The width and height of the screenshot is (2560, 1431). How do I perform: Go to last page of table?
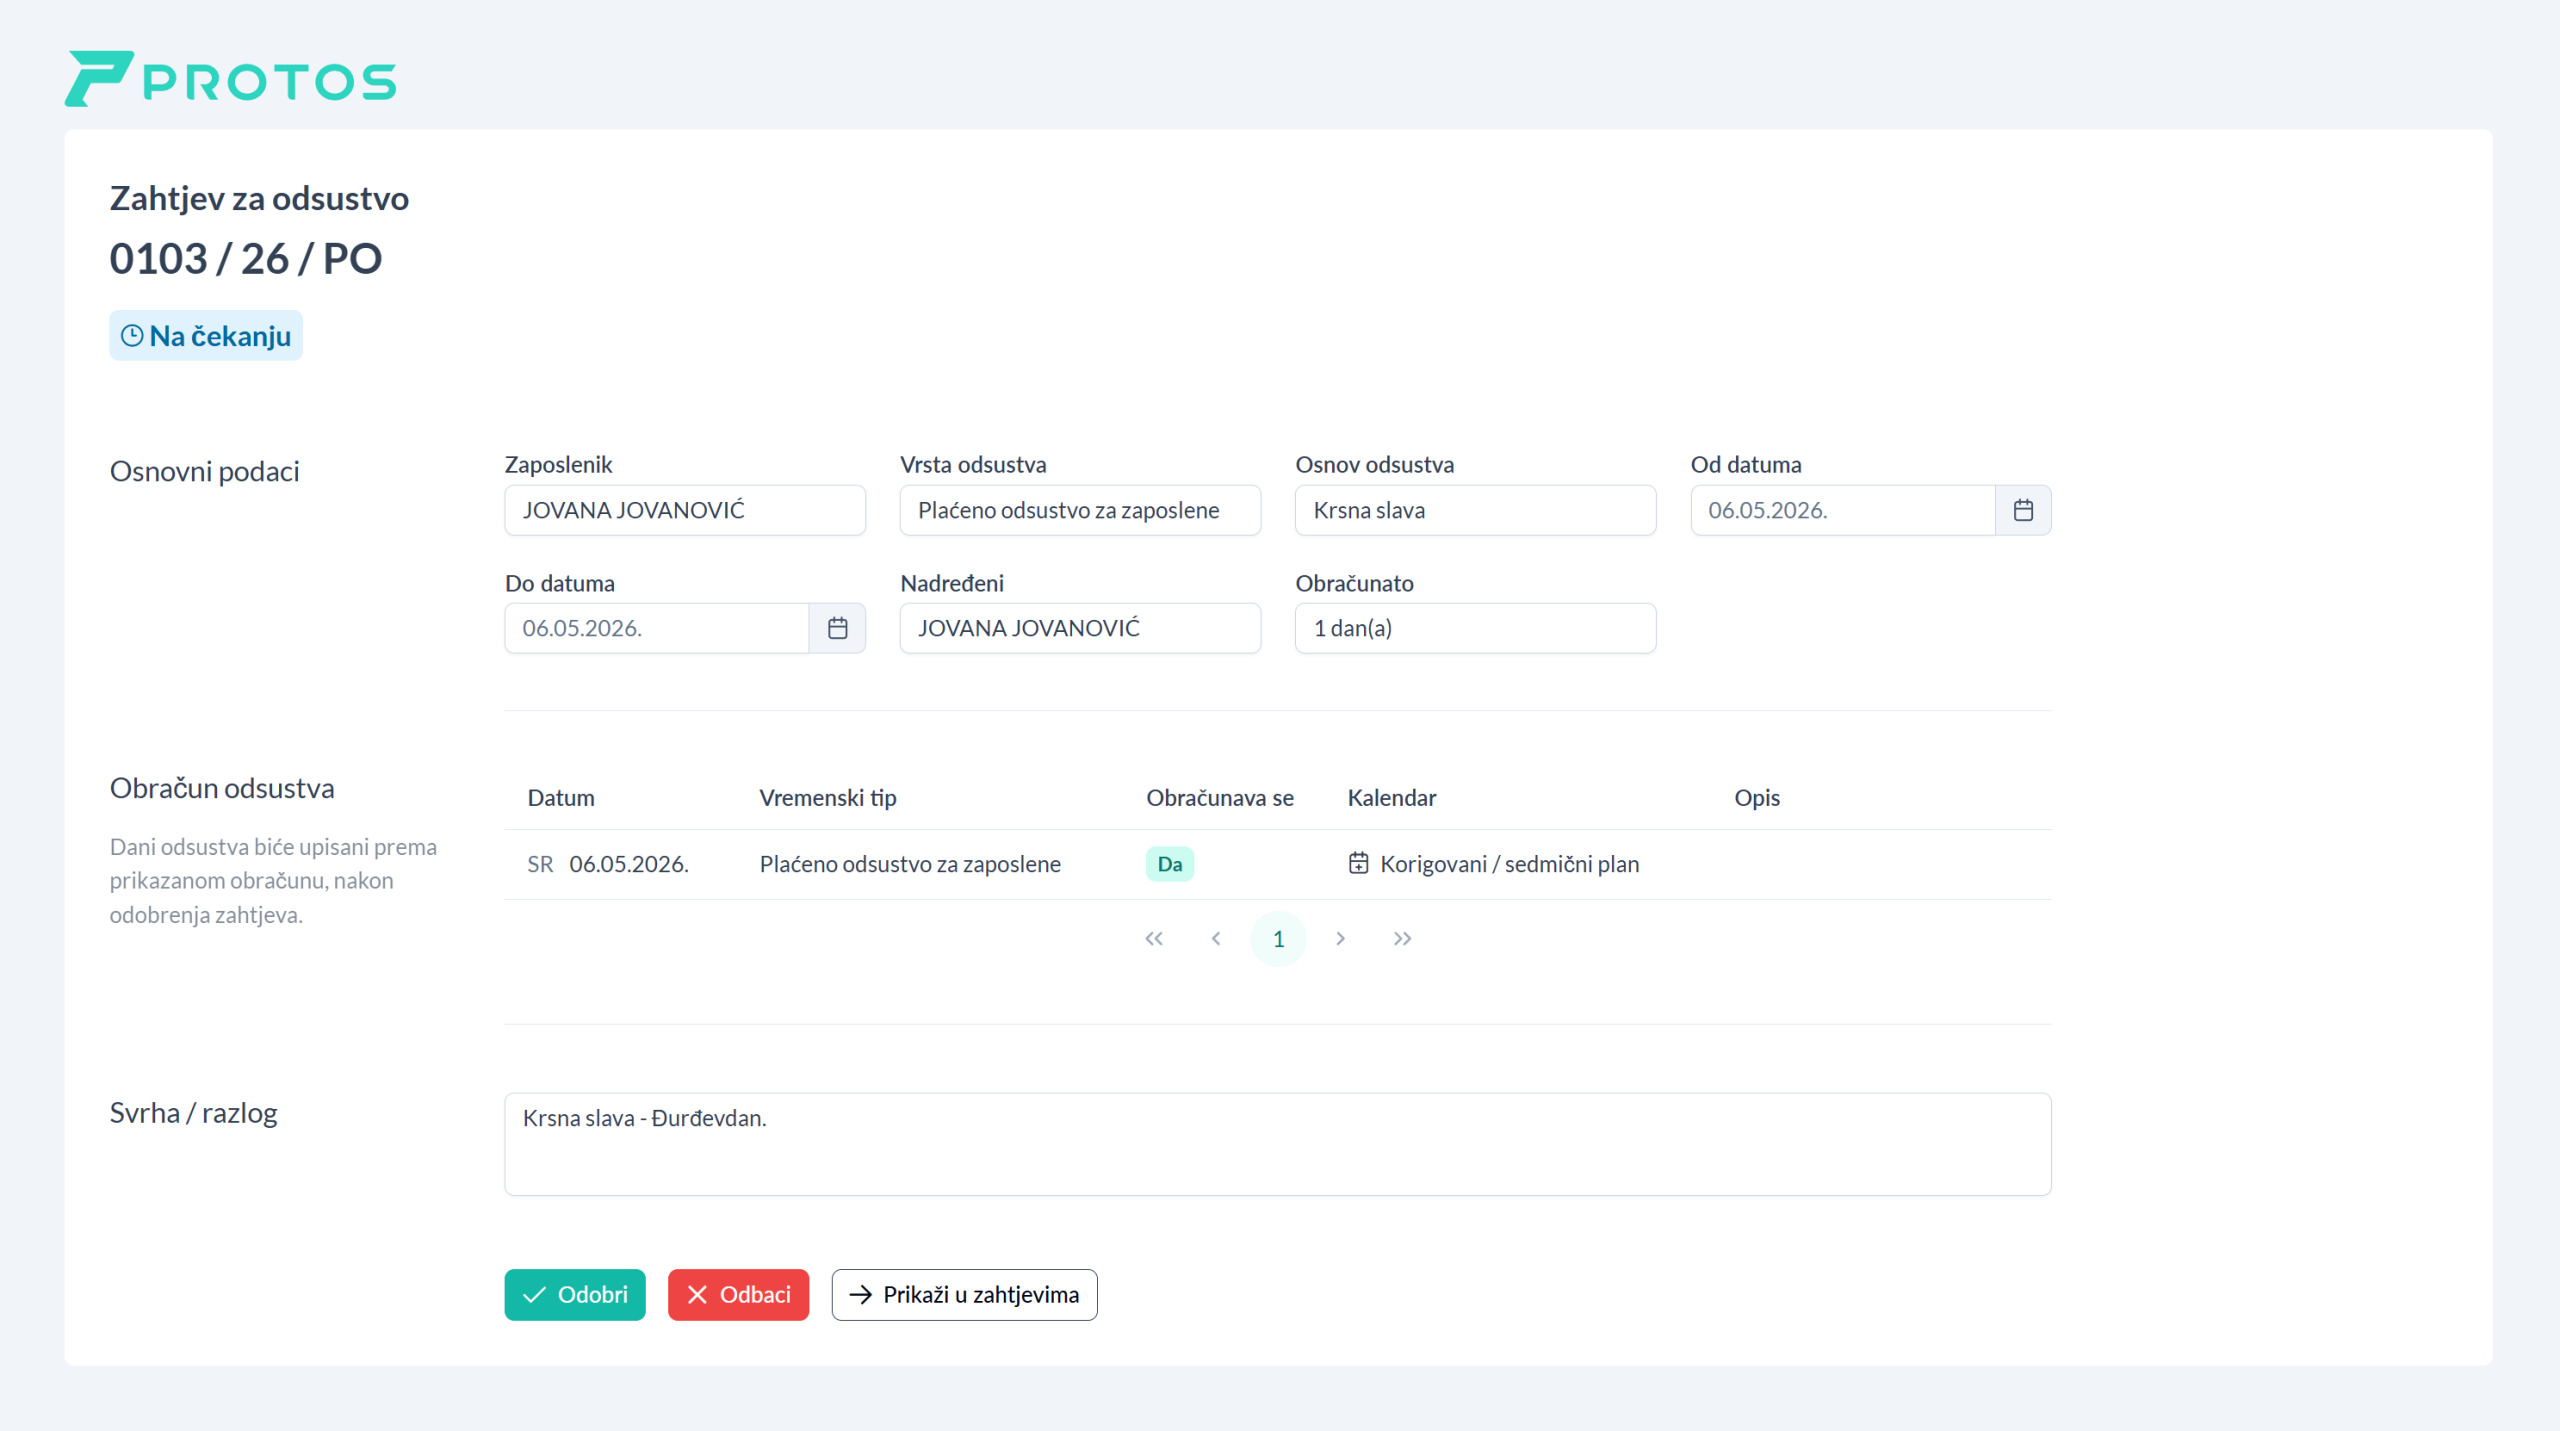point(1402,938)
